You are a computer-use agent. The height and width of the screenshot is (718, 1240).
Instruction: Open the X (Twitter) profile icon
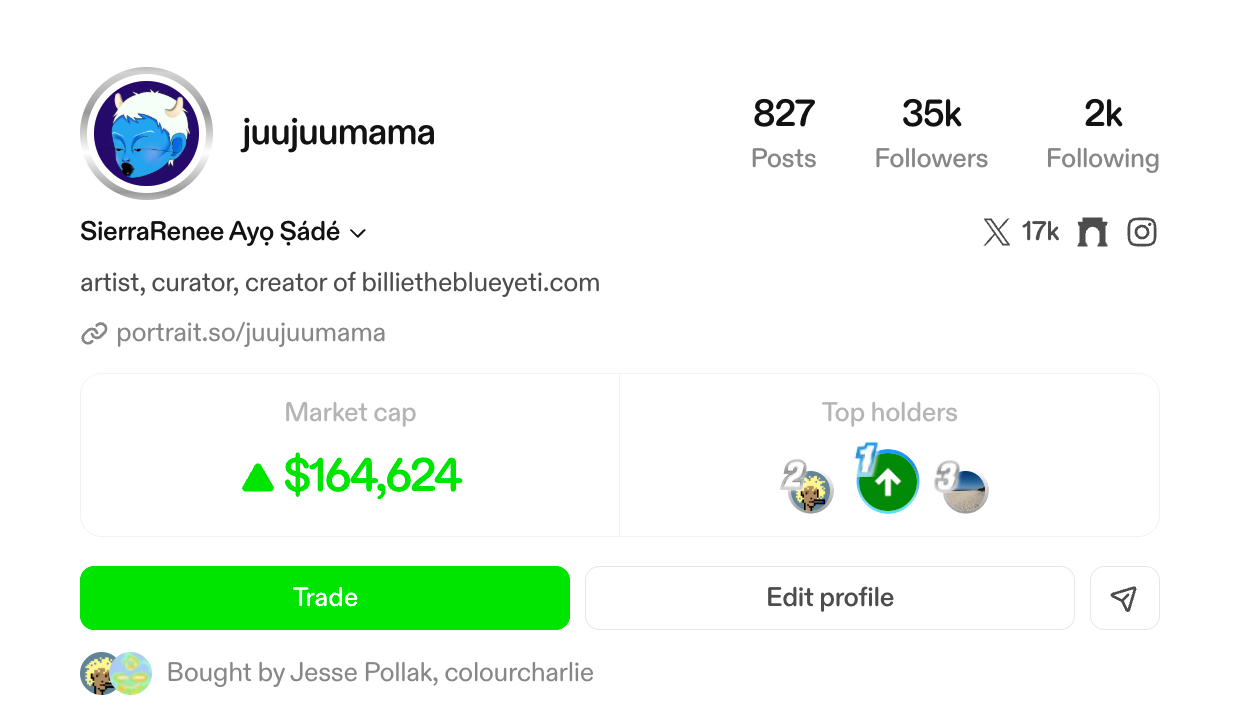click(x=996, y=233)
